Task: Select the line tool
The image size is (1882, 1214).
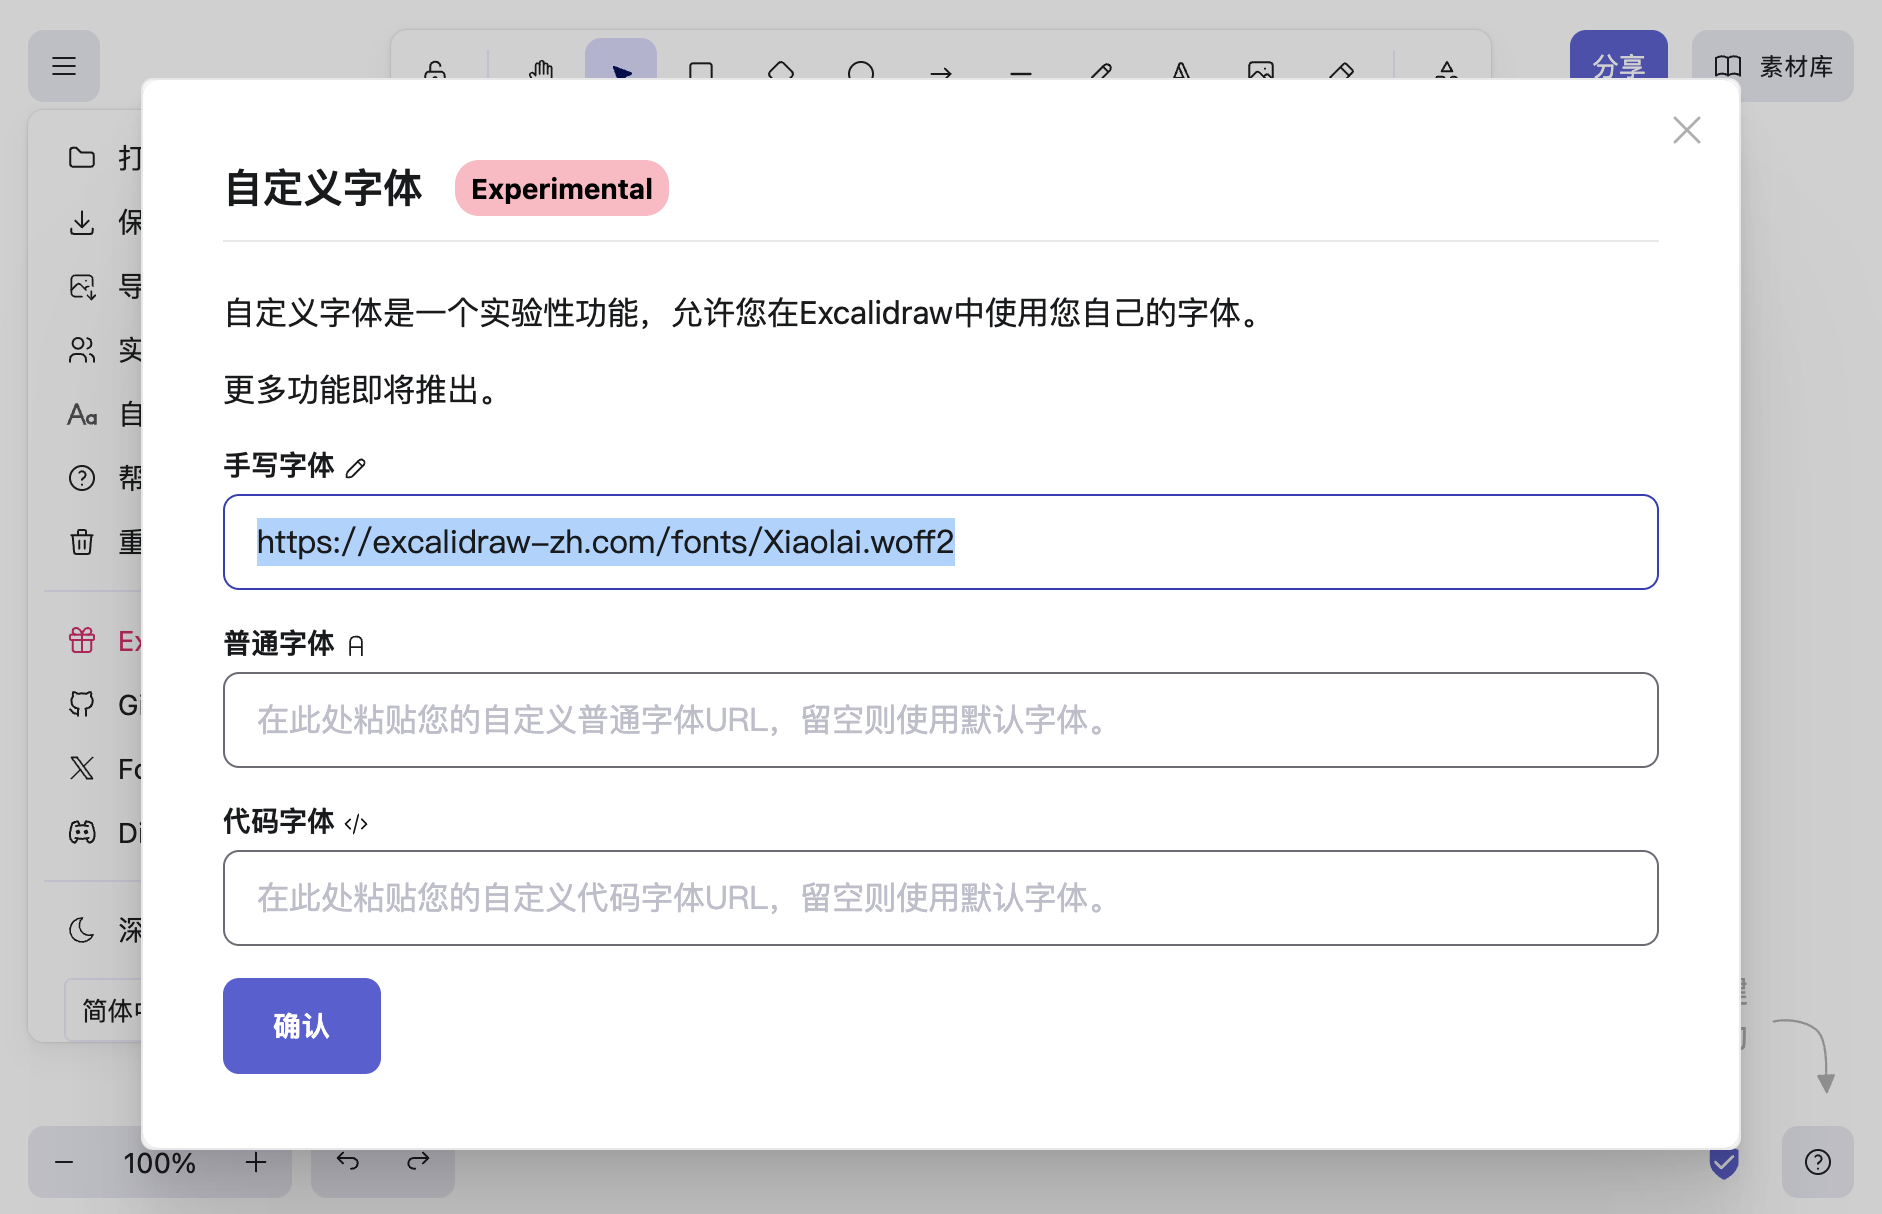Action: (x=1021, y=68)
